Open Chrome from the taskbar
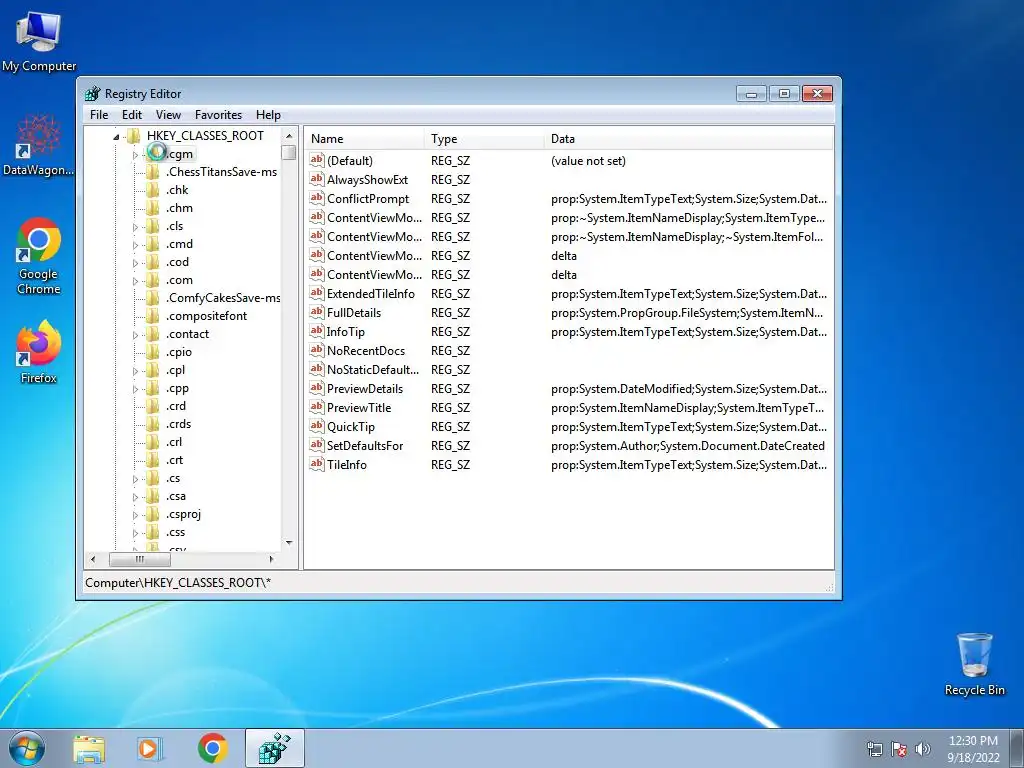Viewport: 1024px width, 768px height. click(x=212, y=748)
